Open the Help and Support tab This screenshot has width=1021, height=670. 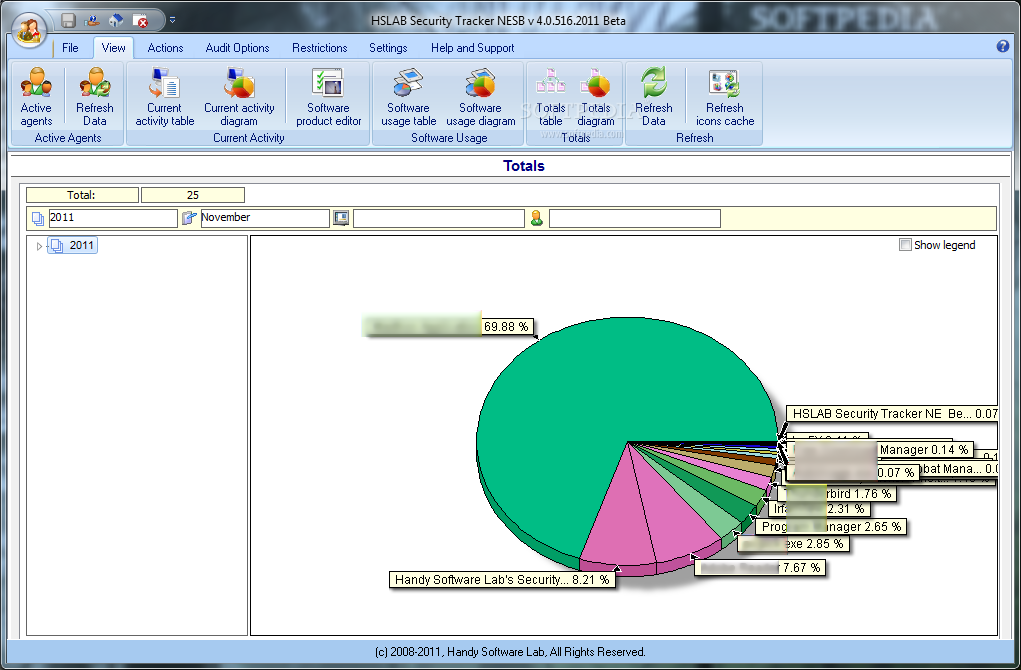[x=473, y=48]
